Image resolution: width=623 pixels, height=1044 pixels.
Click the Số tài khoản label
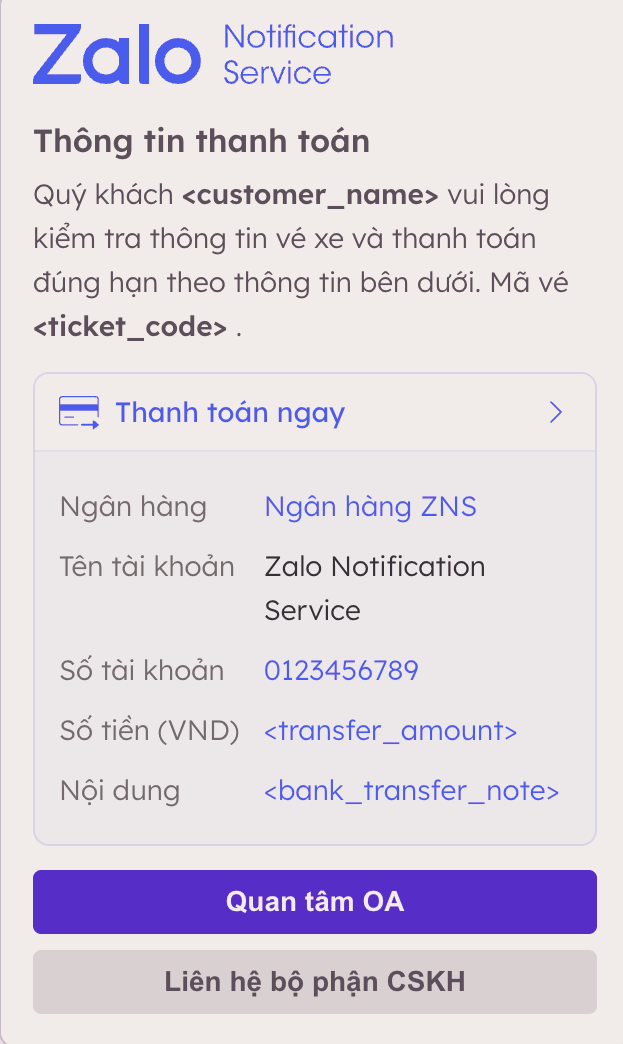pyautogui.click(x=142, y=670)
